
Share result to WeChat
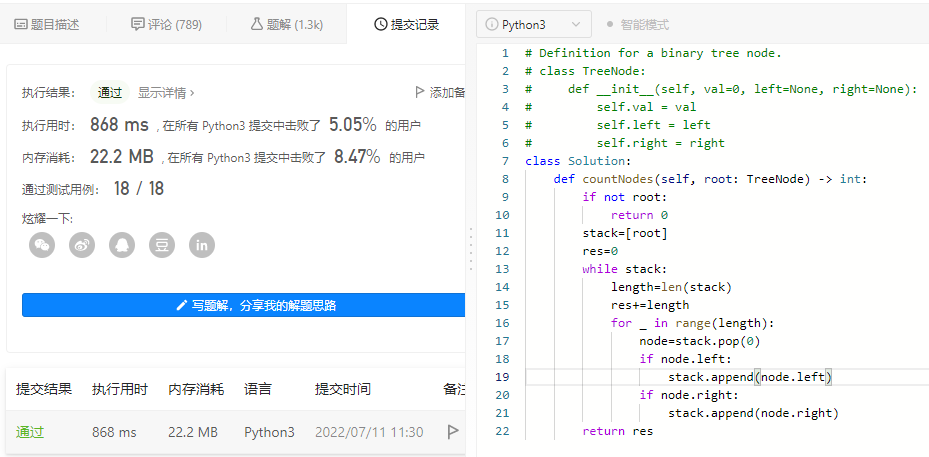click(x=42, y=245)
